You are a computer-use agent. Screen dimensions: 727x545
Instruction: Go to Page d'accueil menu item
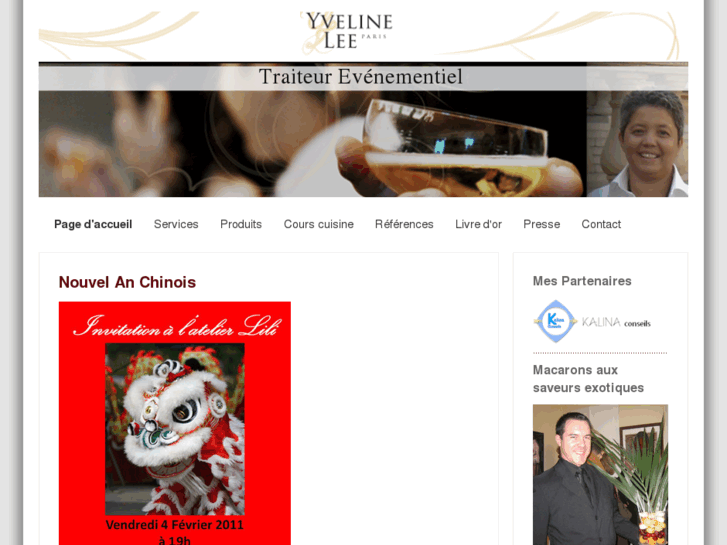93,224
